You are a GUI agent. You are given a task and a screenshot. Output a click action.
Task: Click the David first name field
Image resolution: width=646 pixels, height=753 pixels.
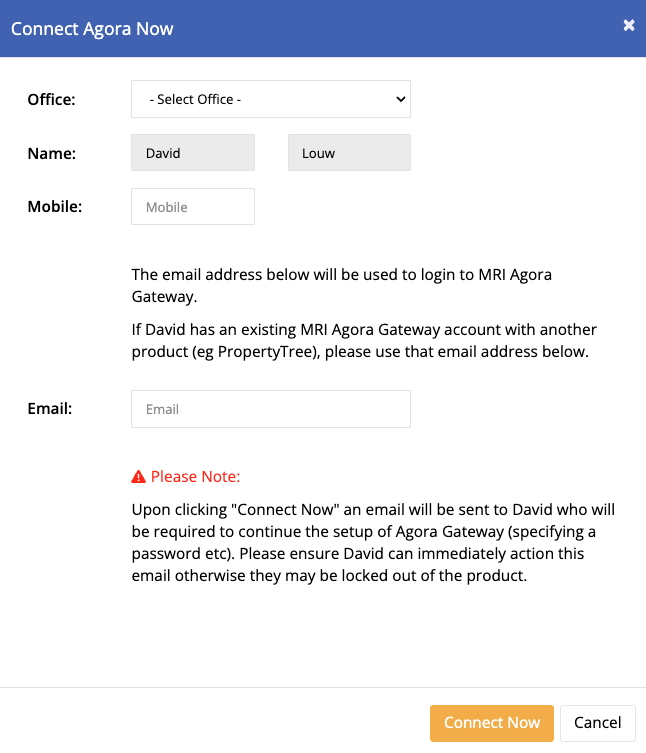[193, 153]
